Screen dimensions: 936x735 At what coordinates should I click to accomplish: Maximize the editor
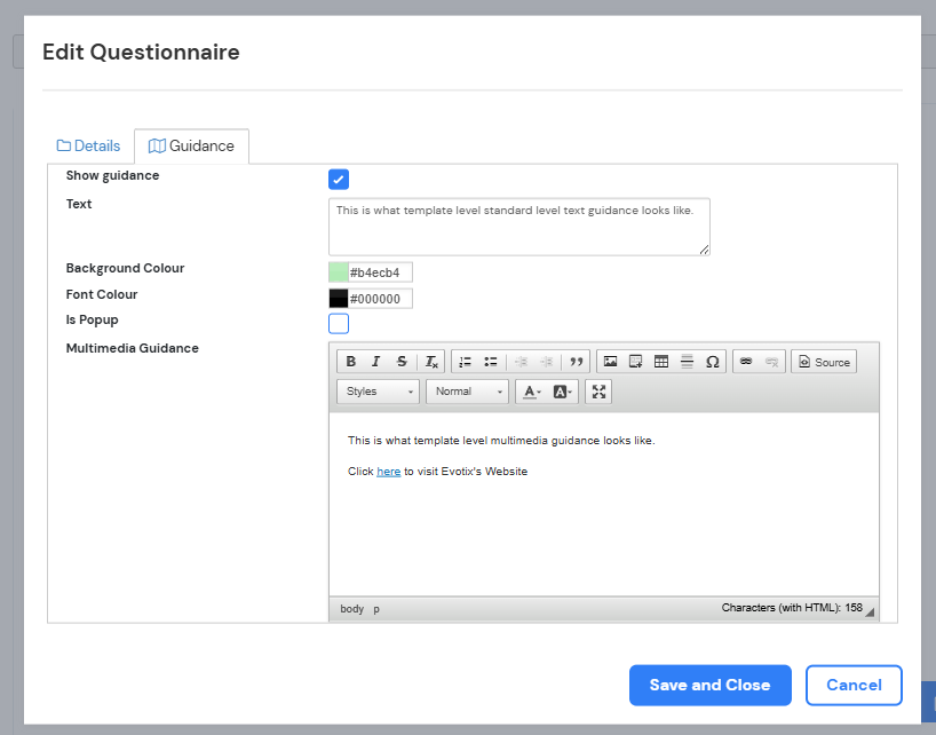(598, 392)
